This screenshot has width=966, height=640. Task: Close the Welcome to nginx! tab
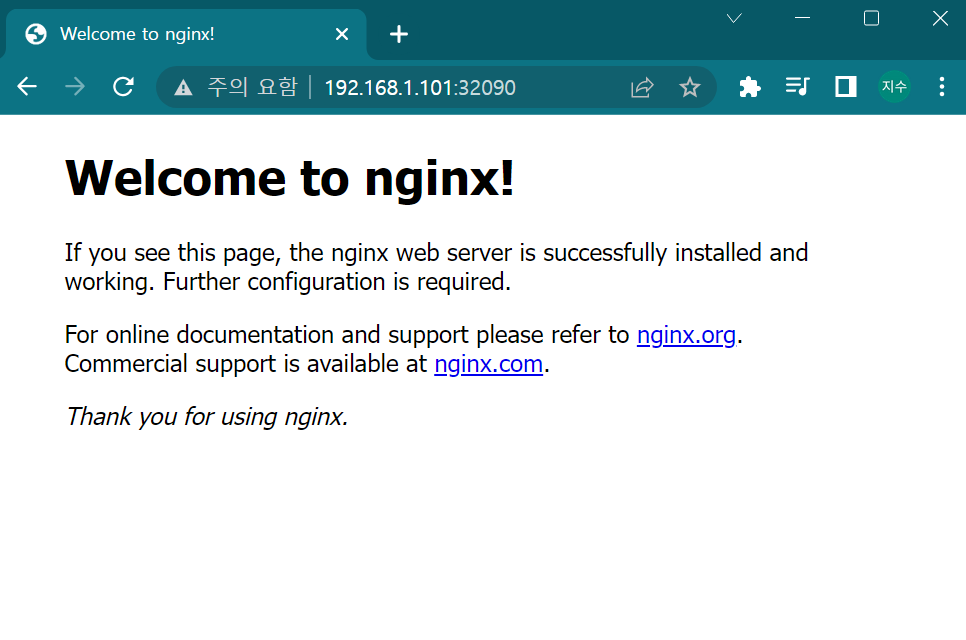pos(342,34)
